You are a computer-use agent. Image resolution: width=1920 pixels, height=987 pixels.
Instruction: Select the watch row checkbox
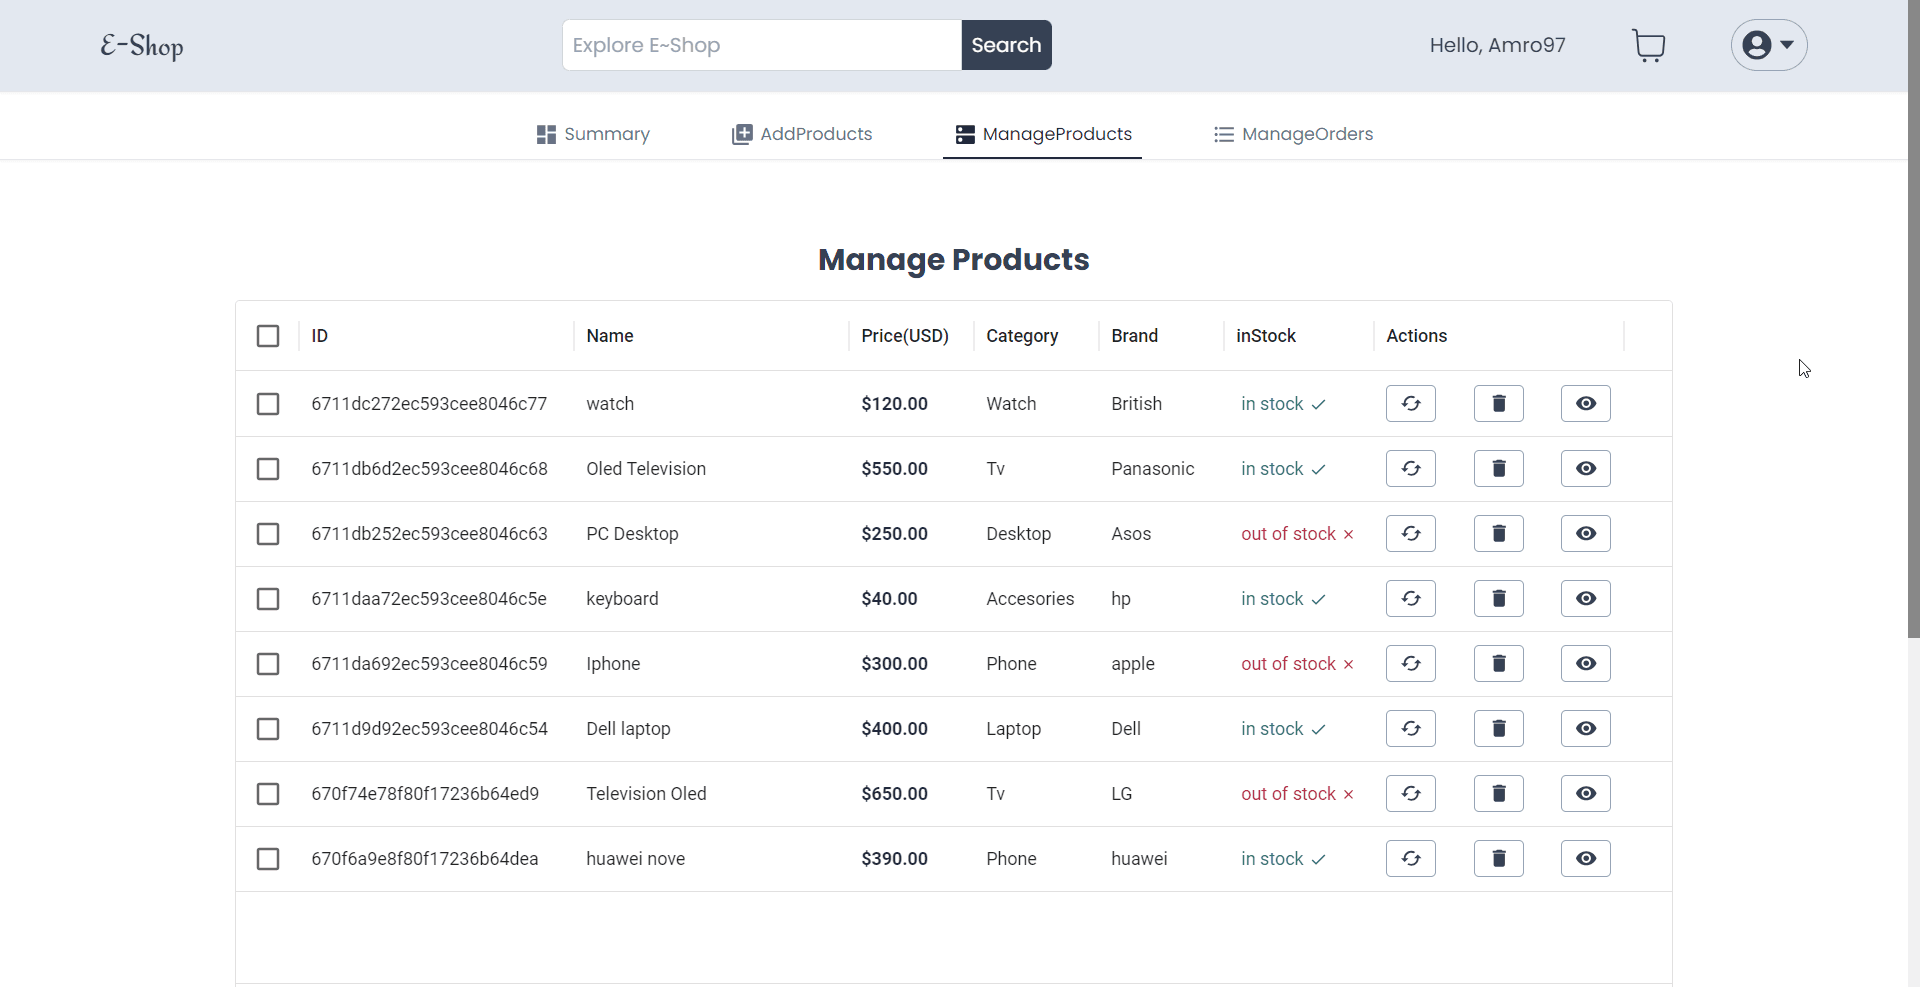[268, 404]
